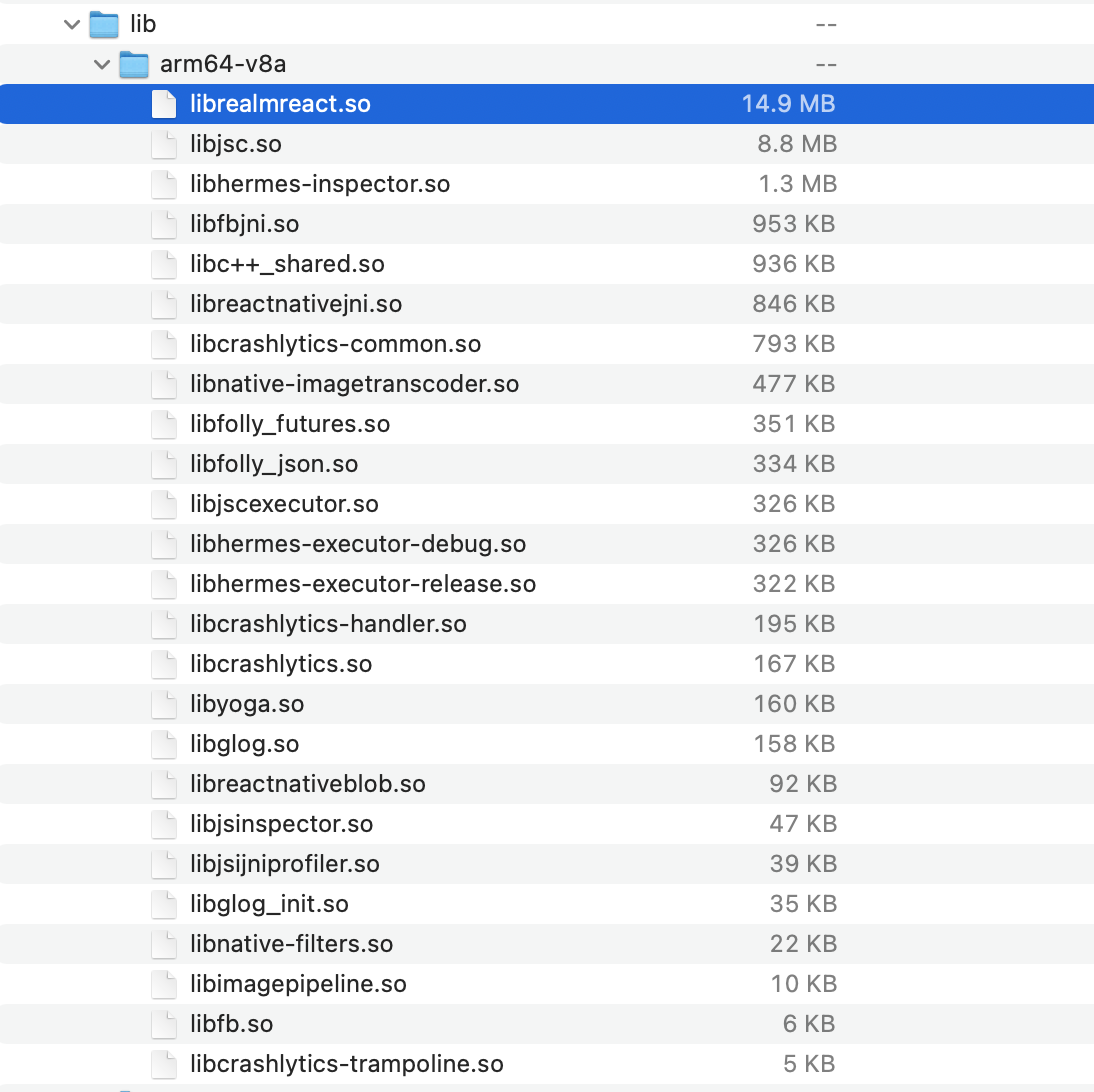Viewport: 1094px width, 1092px height.
Task: Click the 1.3 MB size value
Action: coord(797,184)
